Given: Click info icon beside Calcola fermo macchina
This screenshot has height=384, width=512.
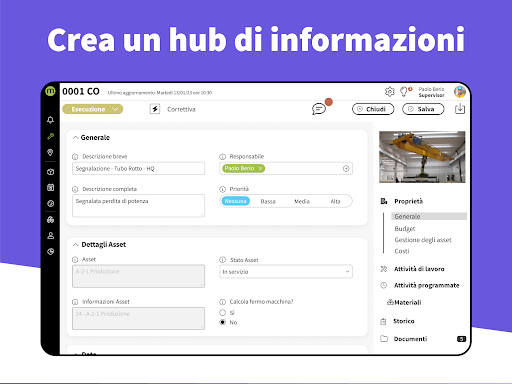Looking at the screenshot, I should (222, 302).
